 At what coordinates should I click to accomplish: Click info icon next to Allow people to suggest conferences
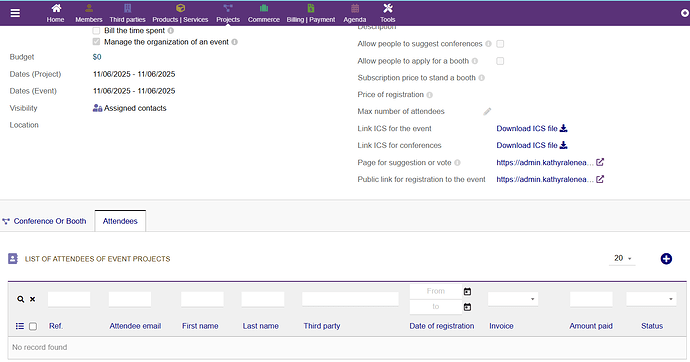click(x=488, y=44)
